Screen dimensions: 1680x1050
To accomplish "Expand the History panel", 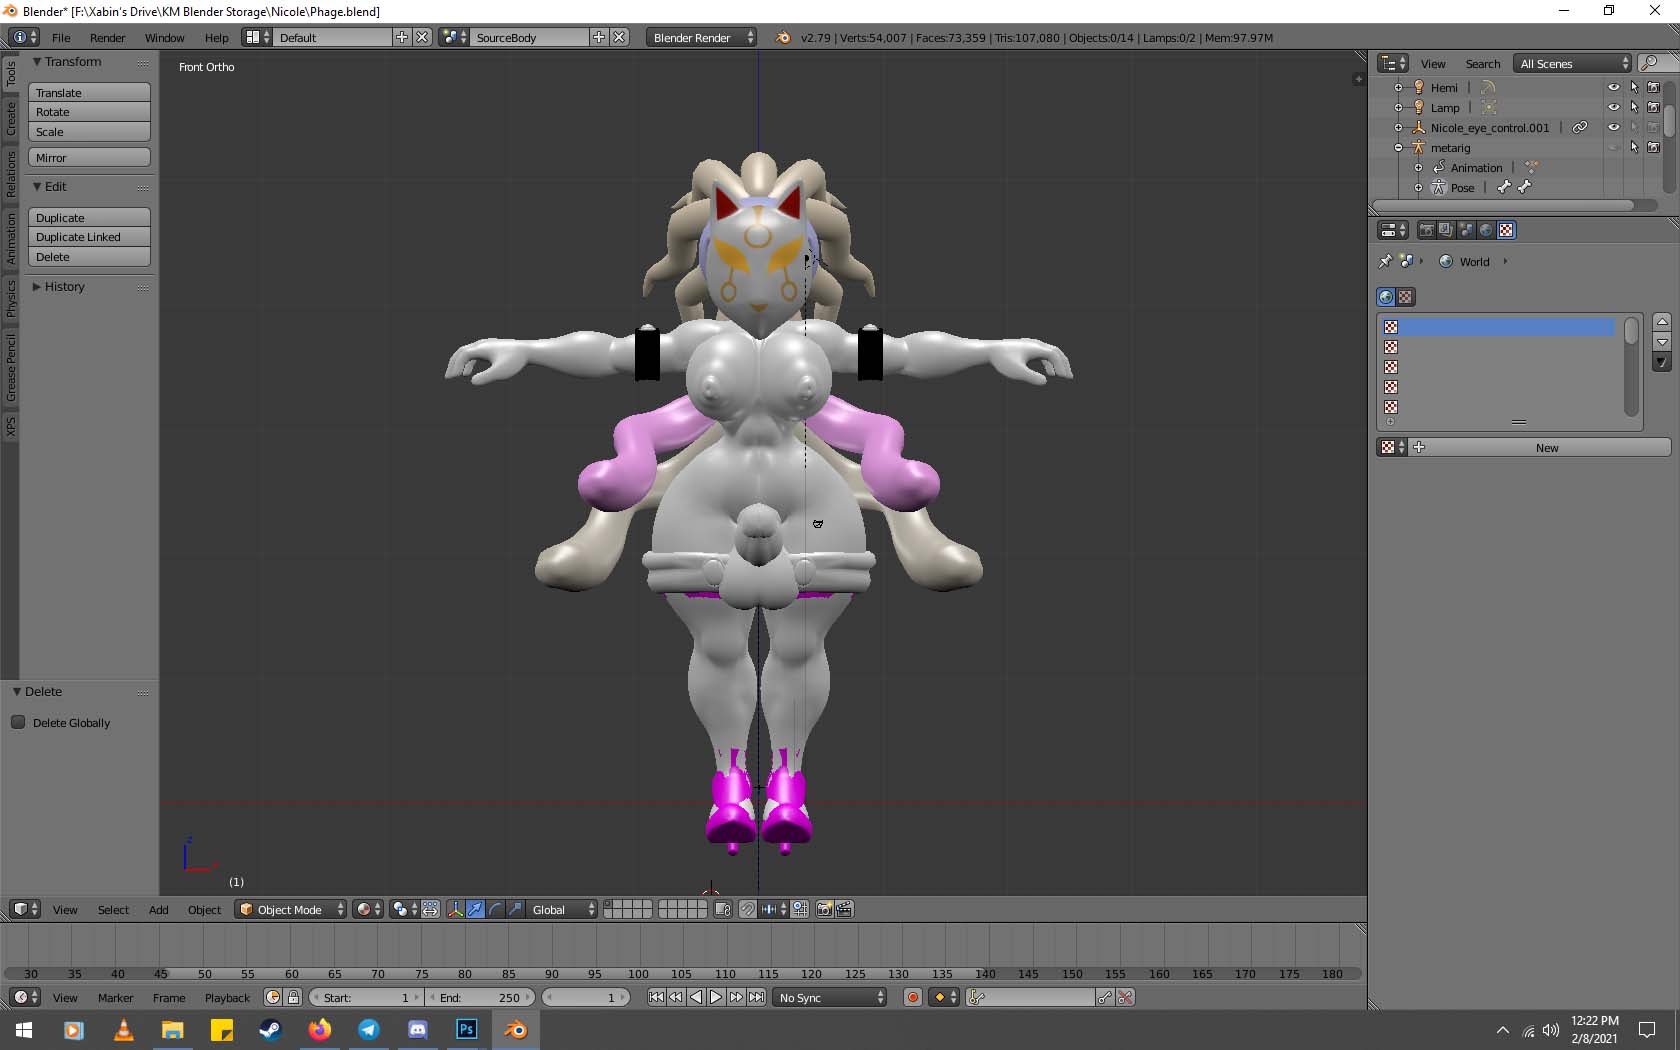I will [64, 287].
